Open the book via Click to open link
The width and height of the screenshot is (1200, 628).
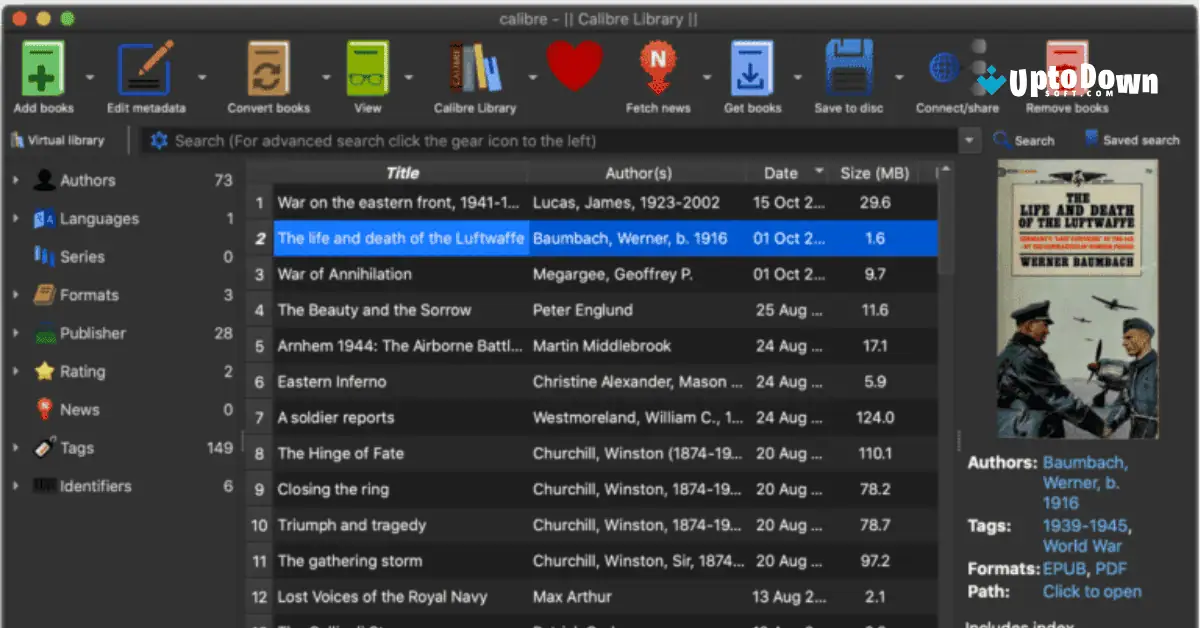[1092, 591]
